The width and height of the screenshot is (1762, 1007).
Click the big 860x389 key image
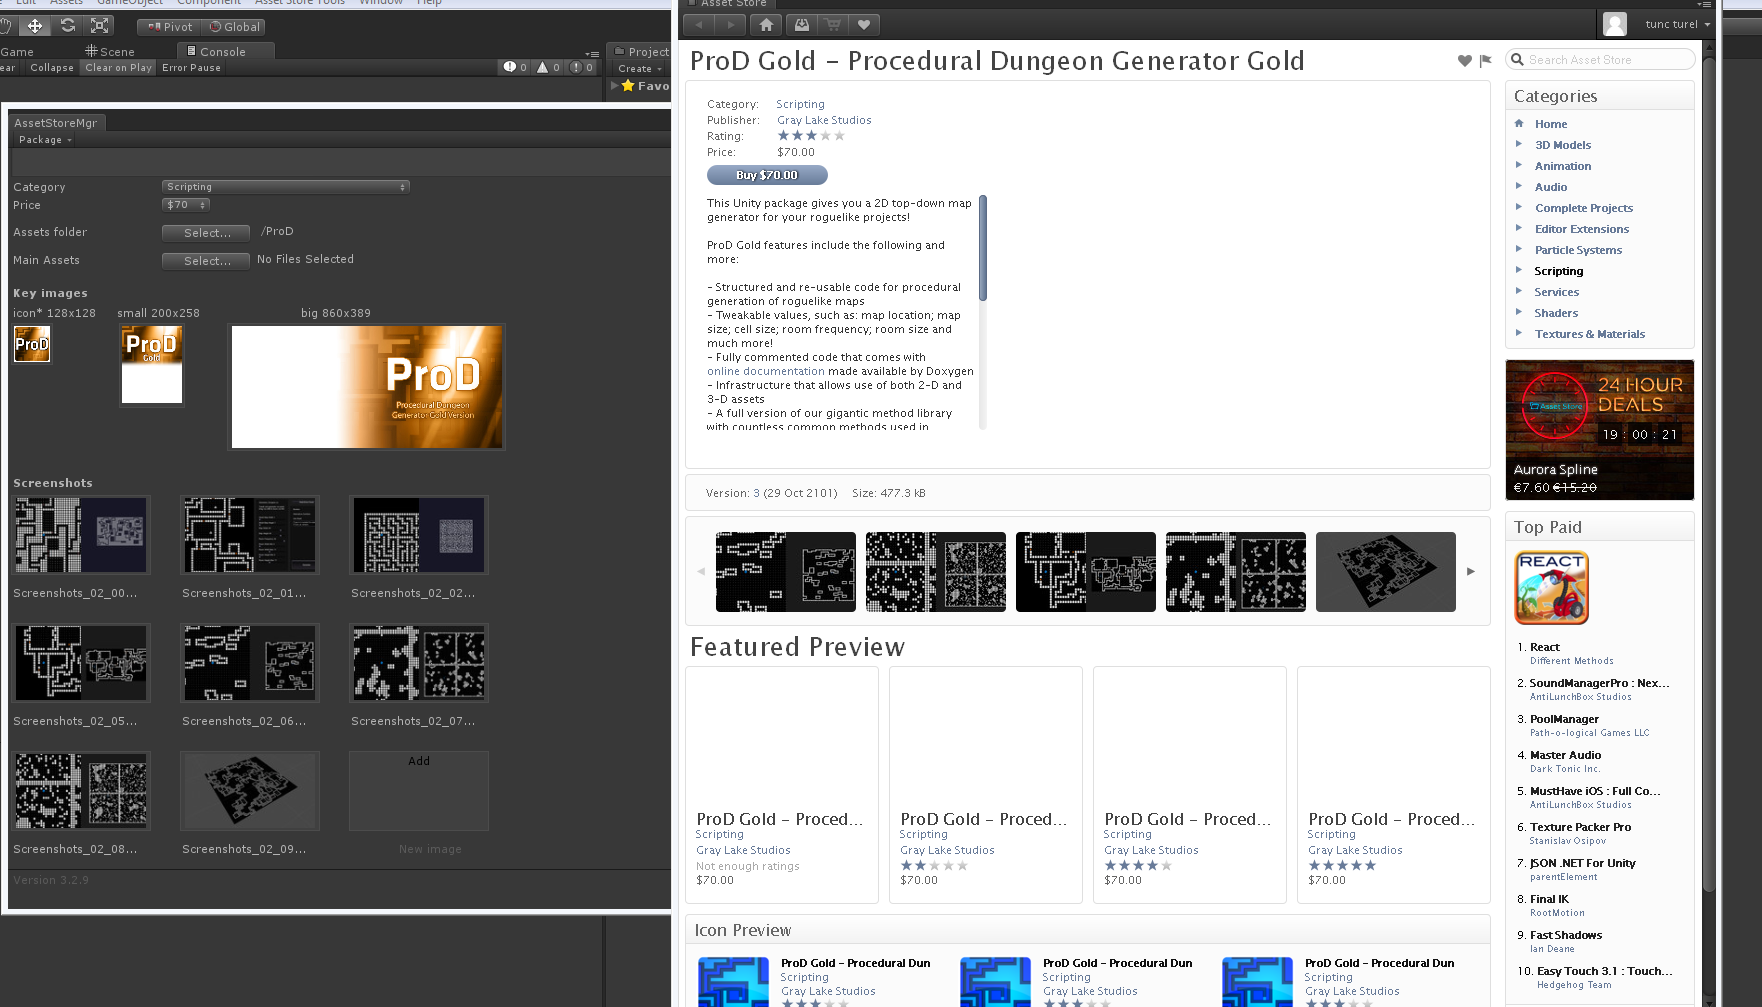pyautogui.click(x=367, y=387)
